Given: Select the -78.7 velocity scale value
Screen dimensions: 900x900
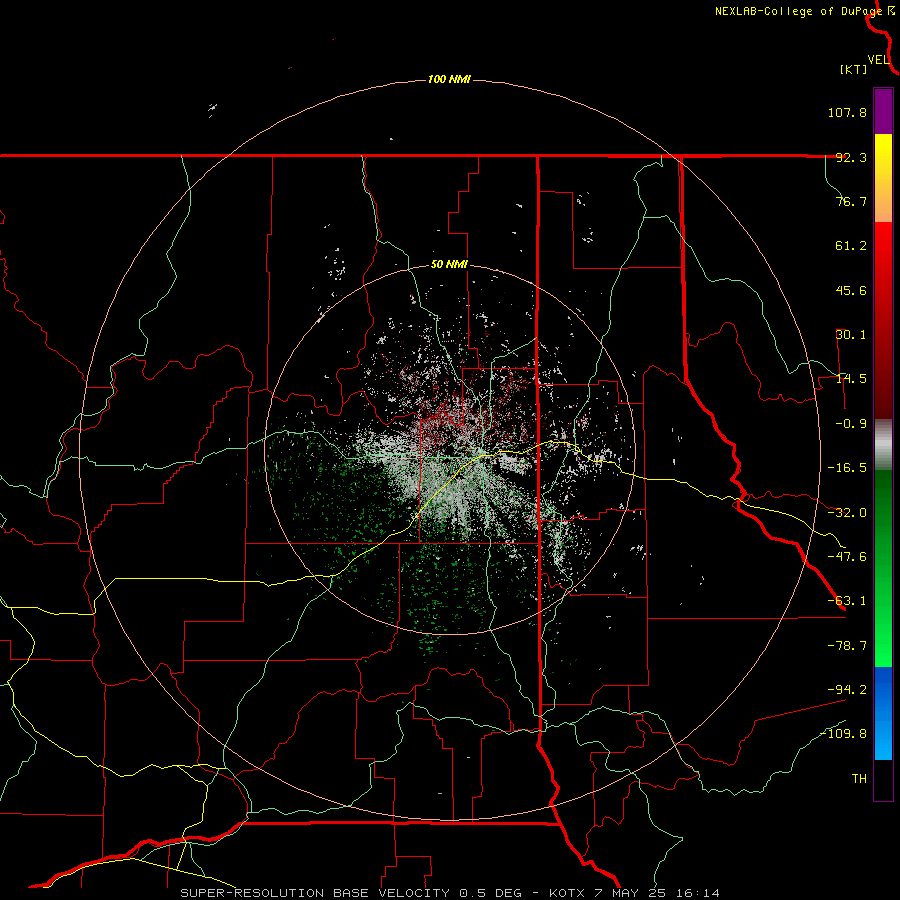Looking at the screenshot, I should pyautogui.click(x=847, y=646).
